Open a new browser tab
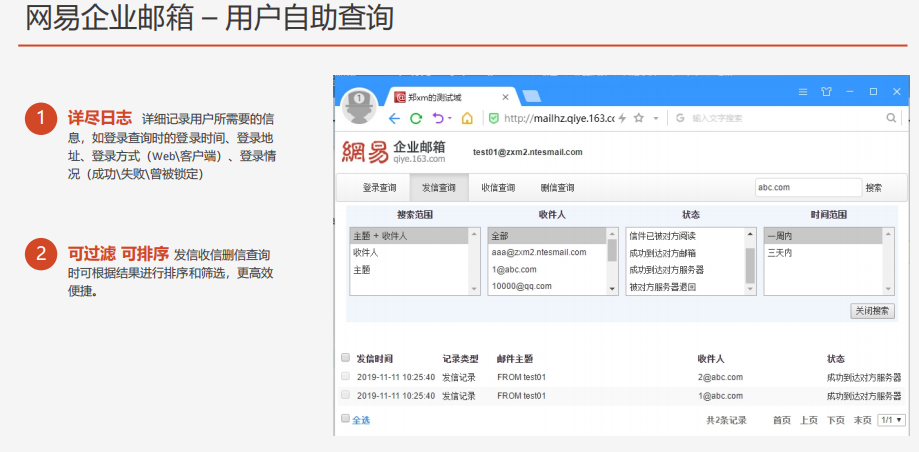This screenshot has height=452, width=919. tap(532, 97)
